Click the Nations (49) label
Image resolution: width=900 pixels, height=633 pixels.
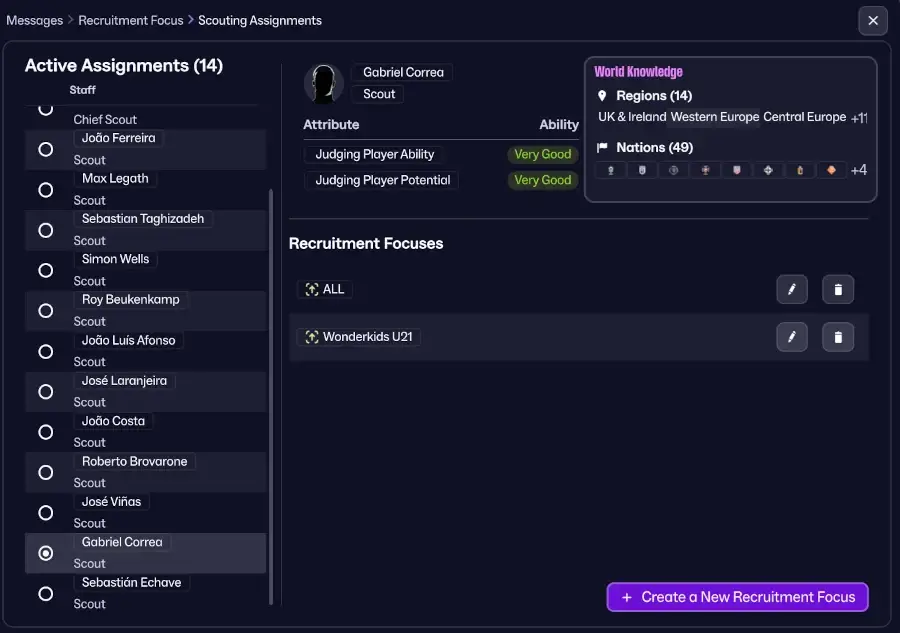click(654, 147)
